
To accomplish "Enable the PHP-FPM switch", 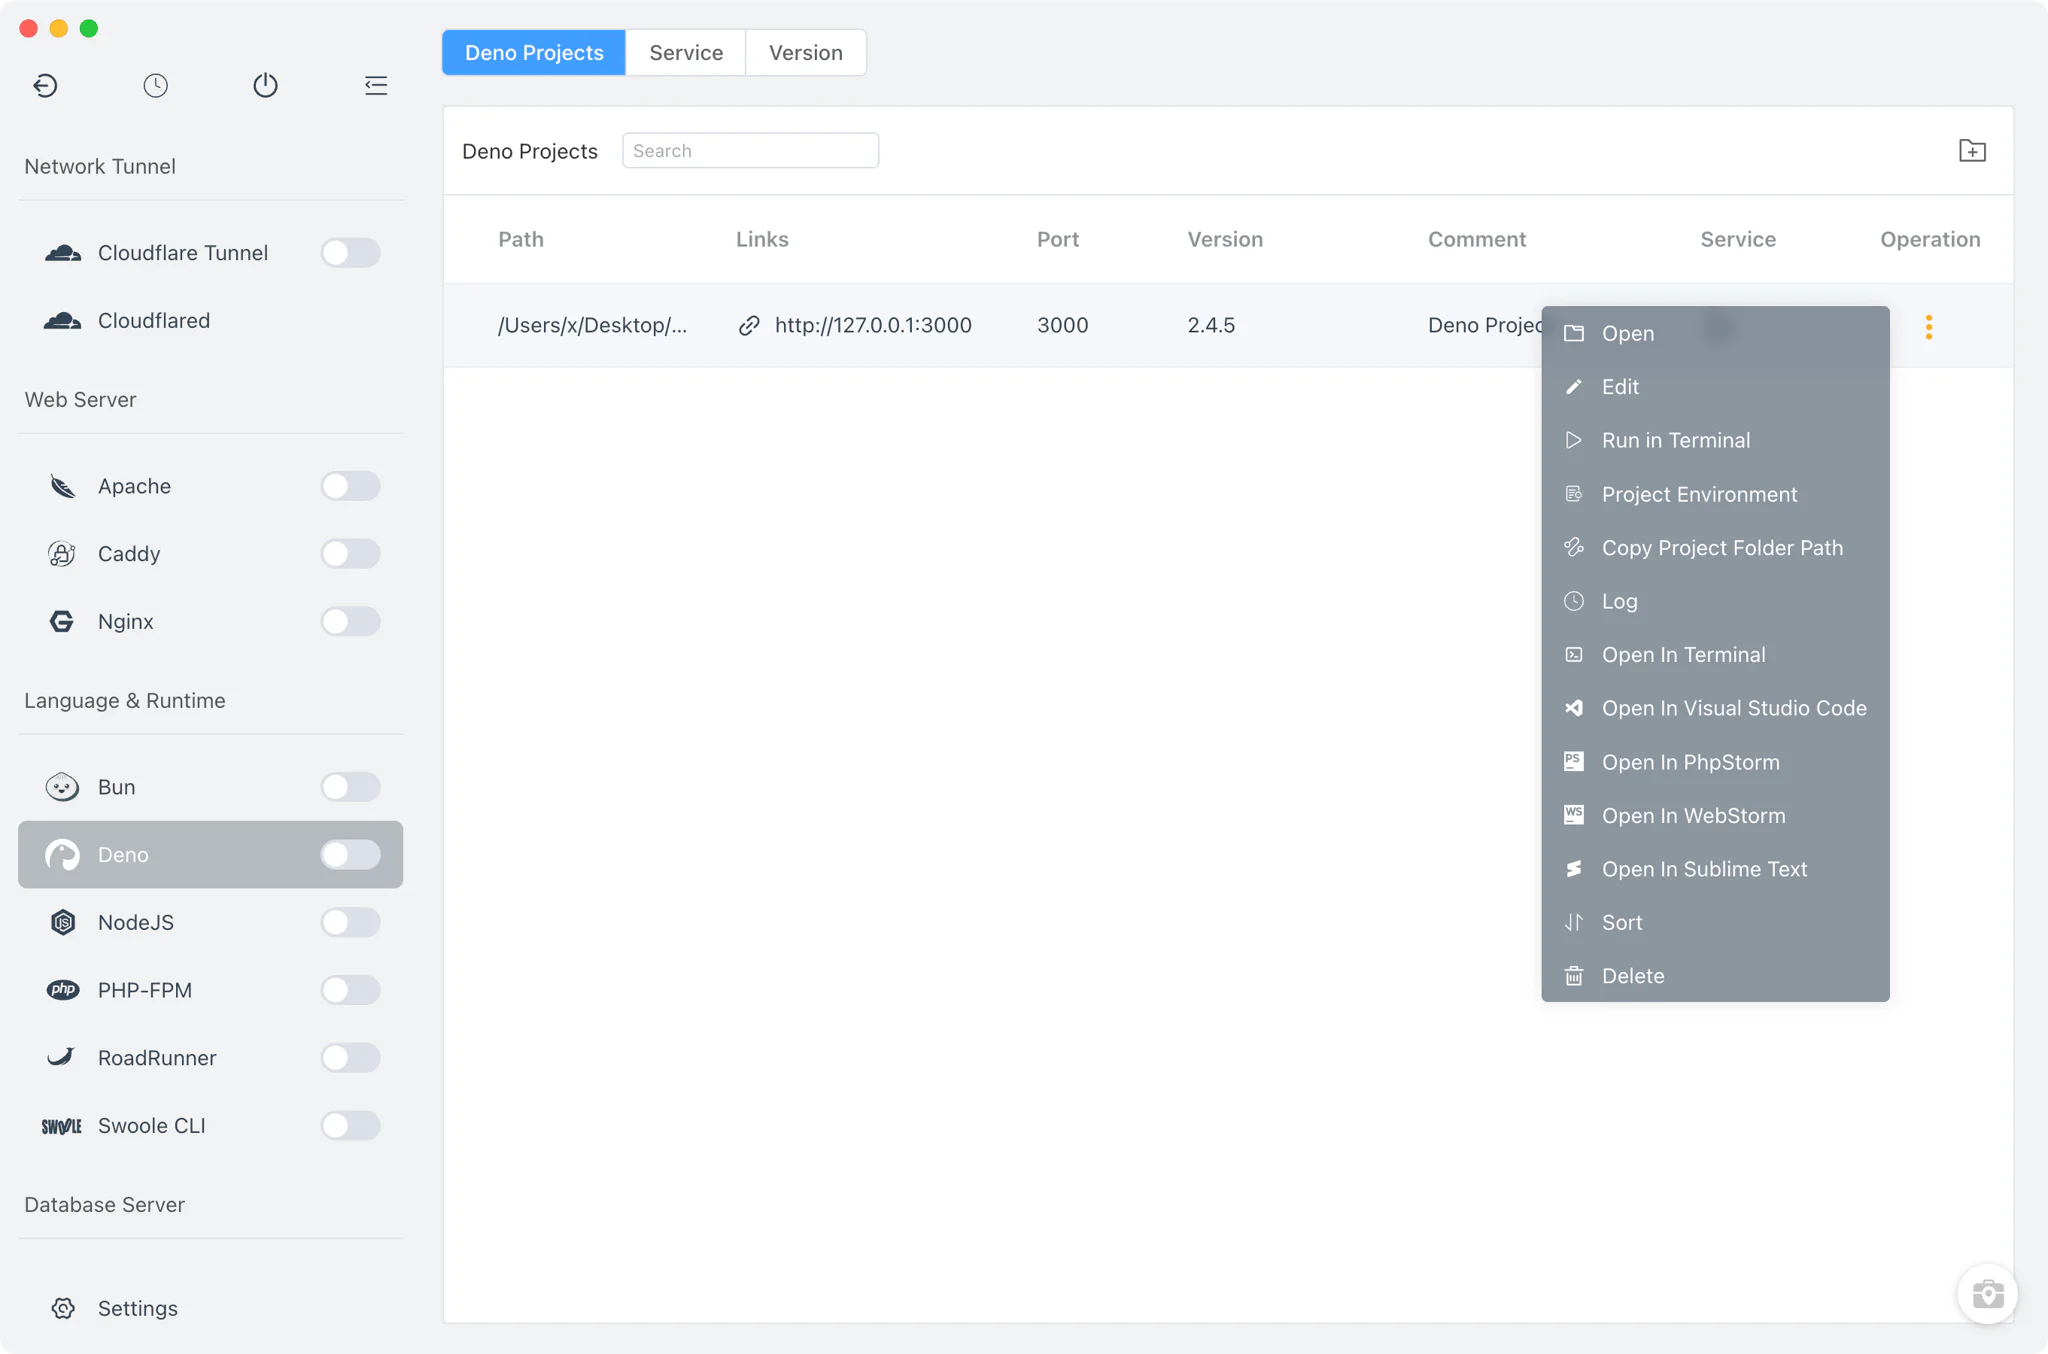I will click(350, 990).
